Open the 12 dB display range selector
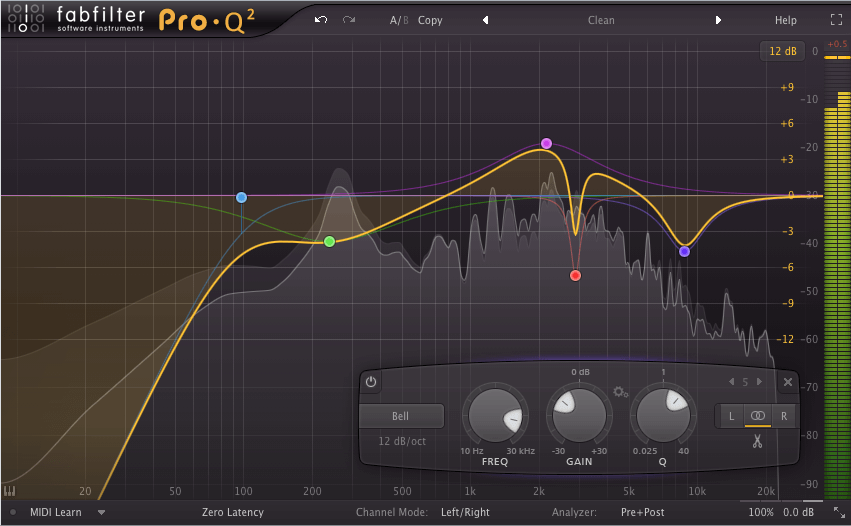The height and width of the screenshot is (526, 851). click(x=782, y=51)
